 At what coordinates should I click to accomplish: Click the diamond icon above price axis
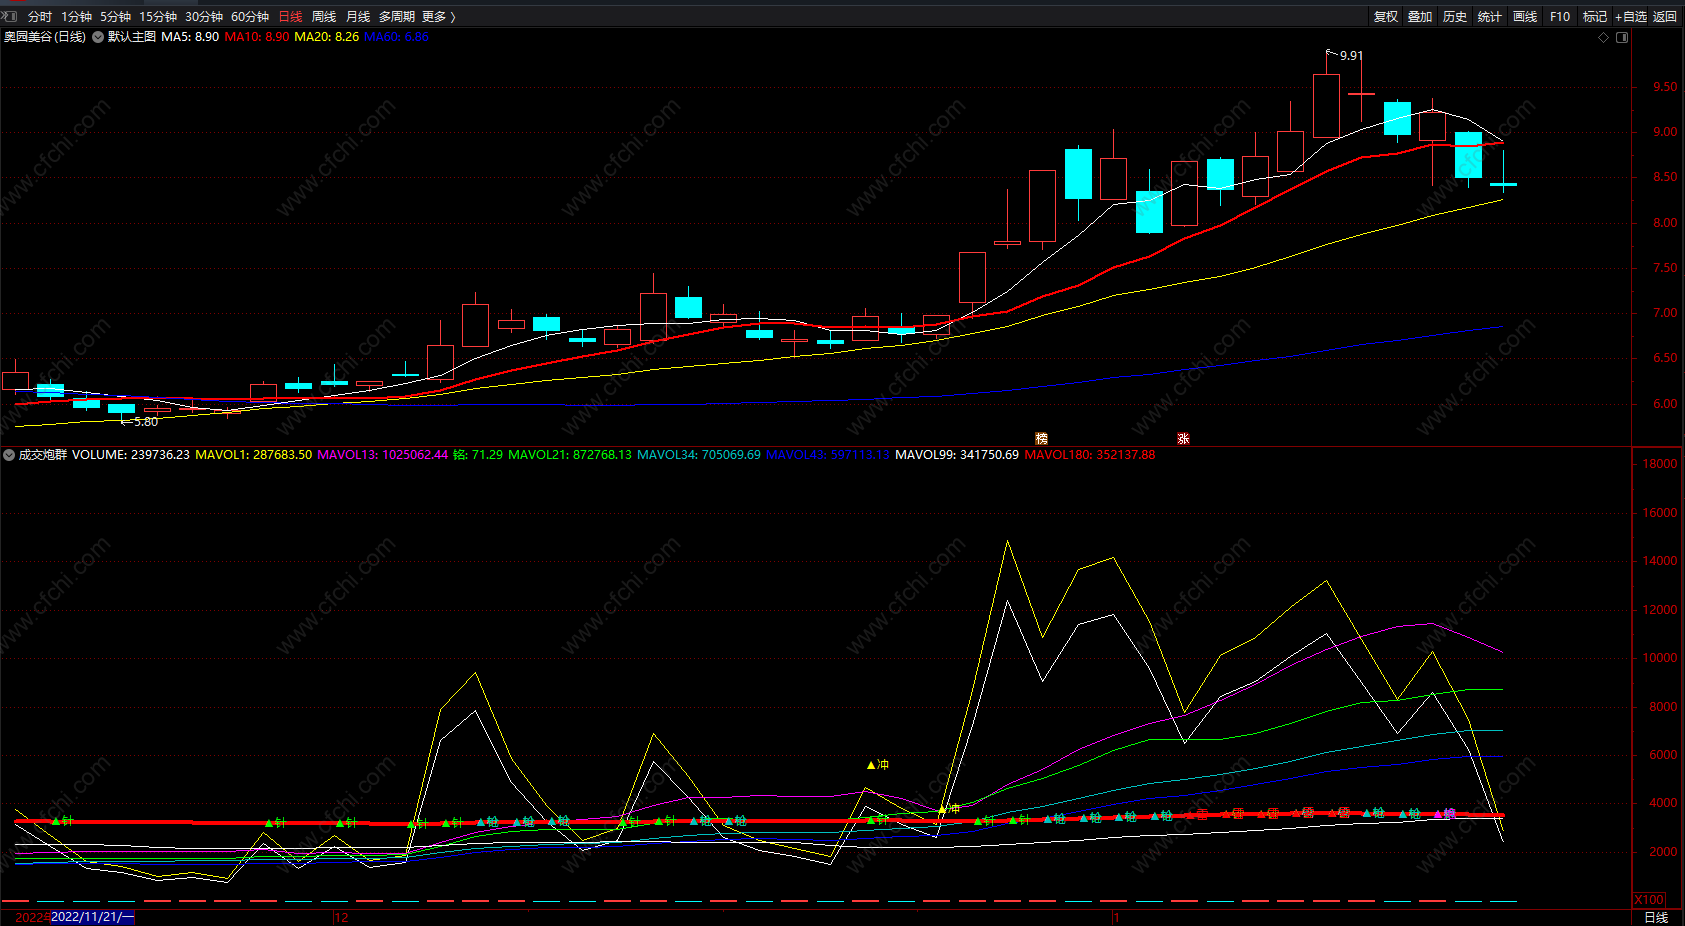[1604, 37]
